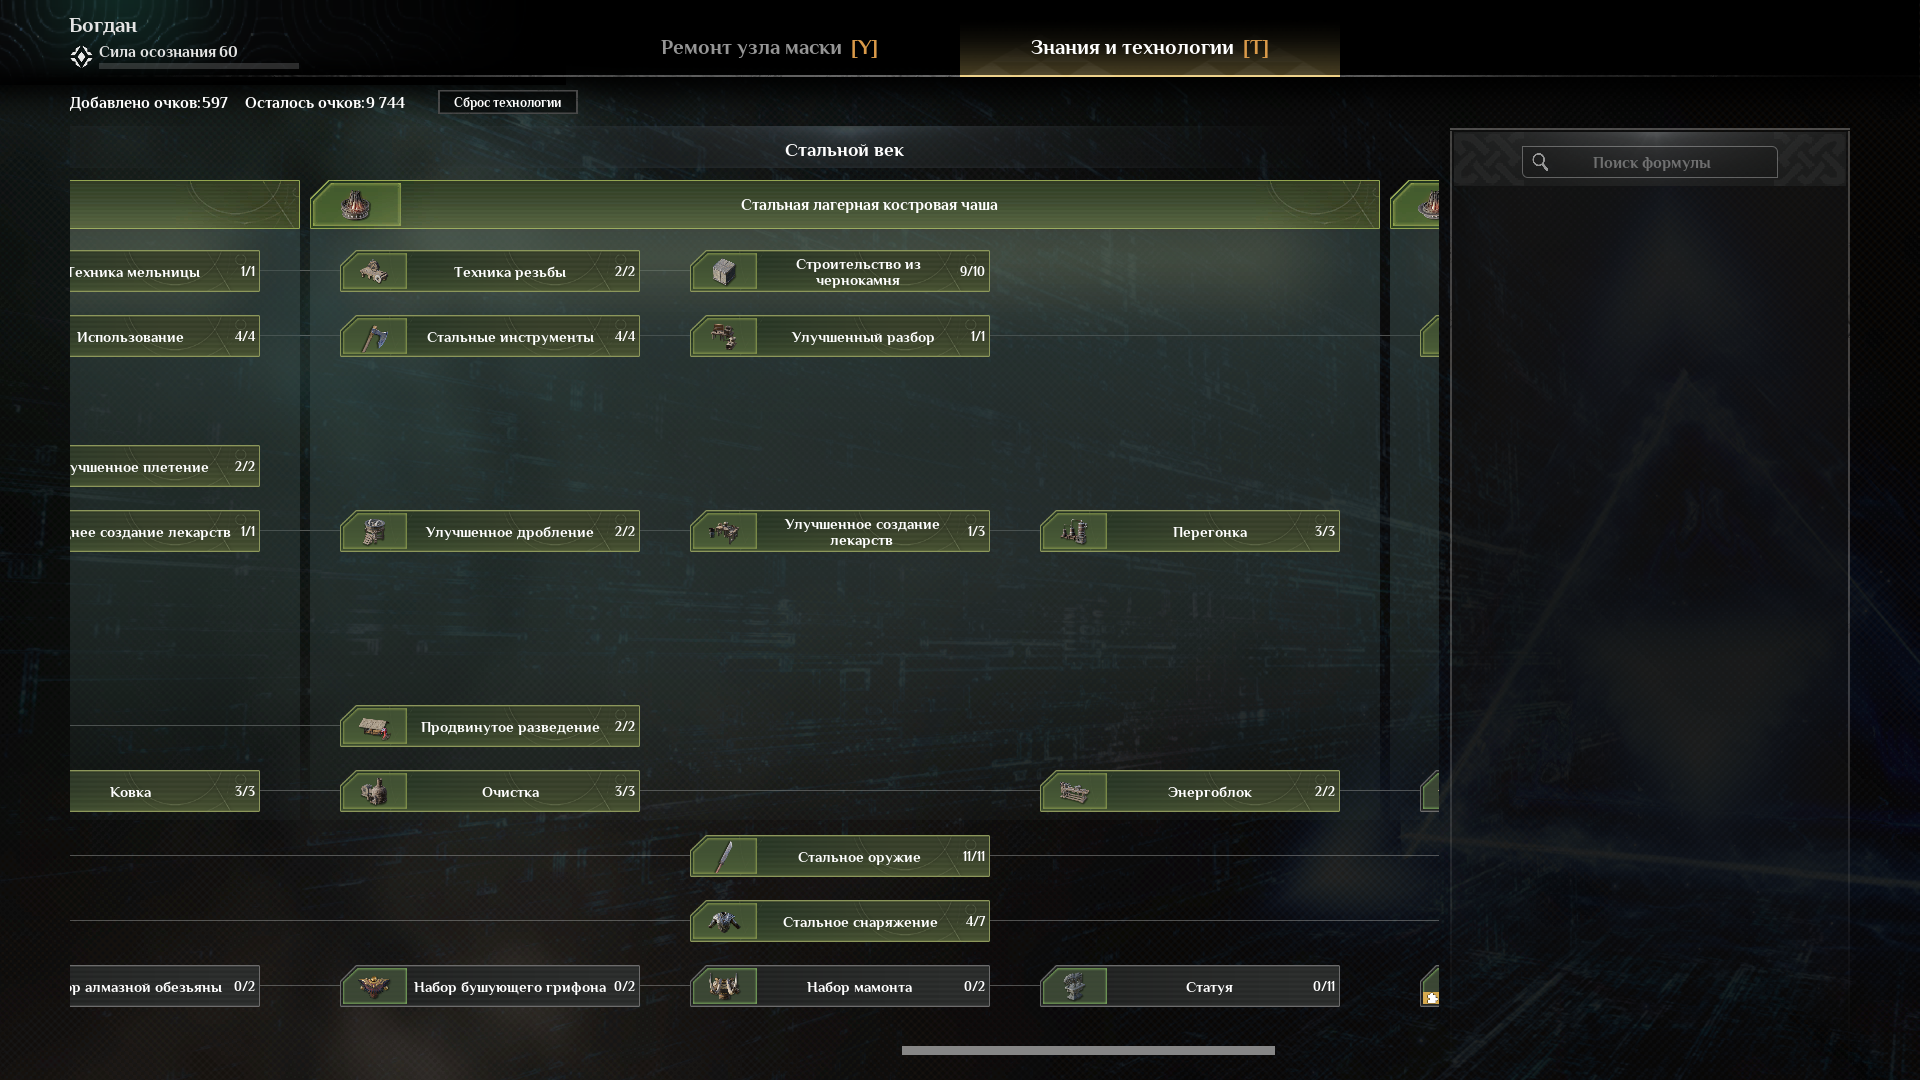Click the Использование node
Image resolution: width=1920 pixels, height=1080 pixels.
click(x=165, y=336)
